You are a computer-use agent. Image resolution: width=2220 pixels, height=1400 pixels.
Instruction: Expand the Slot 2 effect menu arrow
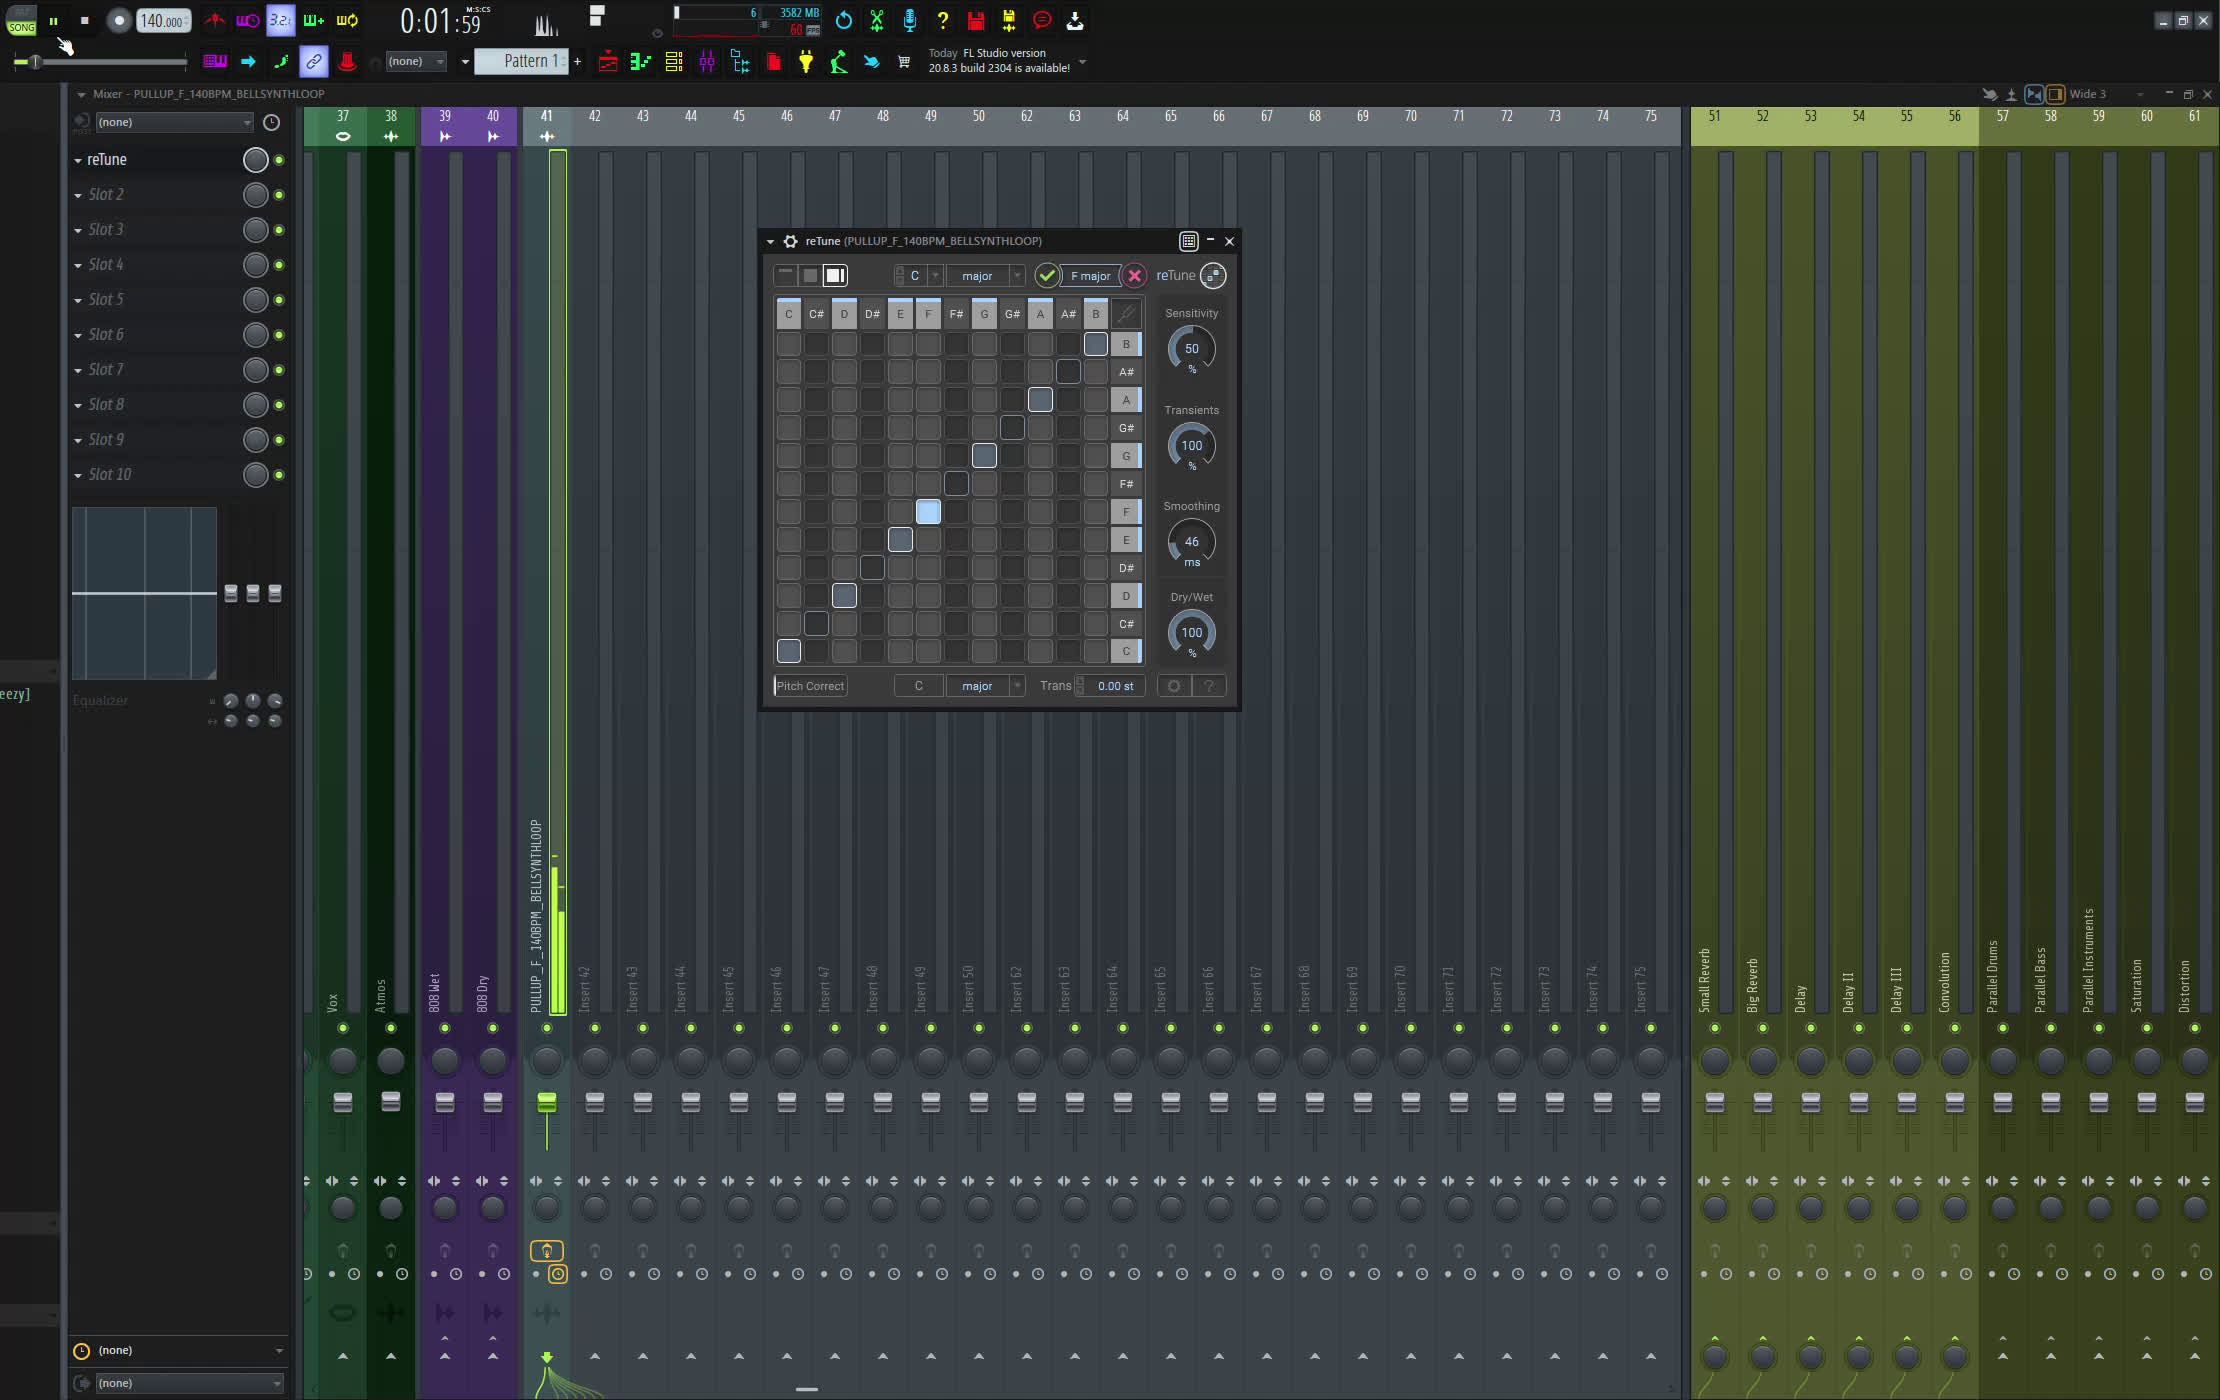(x=78, y=195)
